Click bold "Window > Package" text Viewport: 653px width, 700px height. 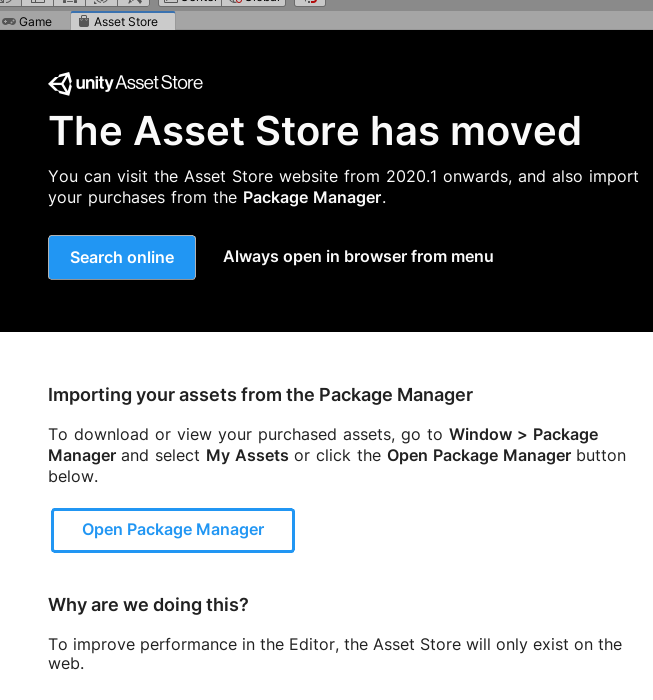click(x=523, y=435)
